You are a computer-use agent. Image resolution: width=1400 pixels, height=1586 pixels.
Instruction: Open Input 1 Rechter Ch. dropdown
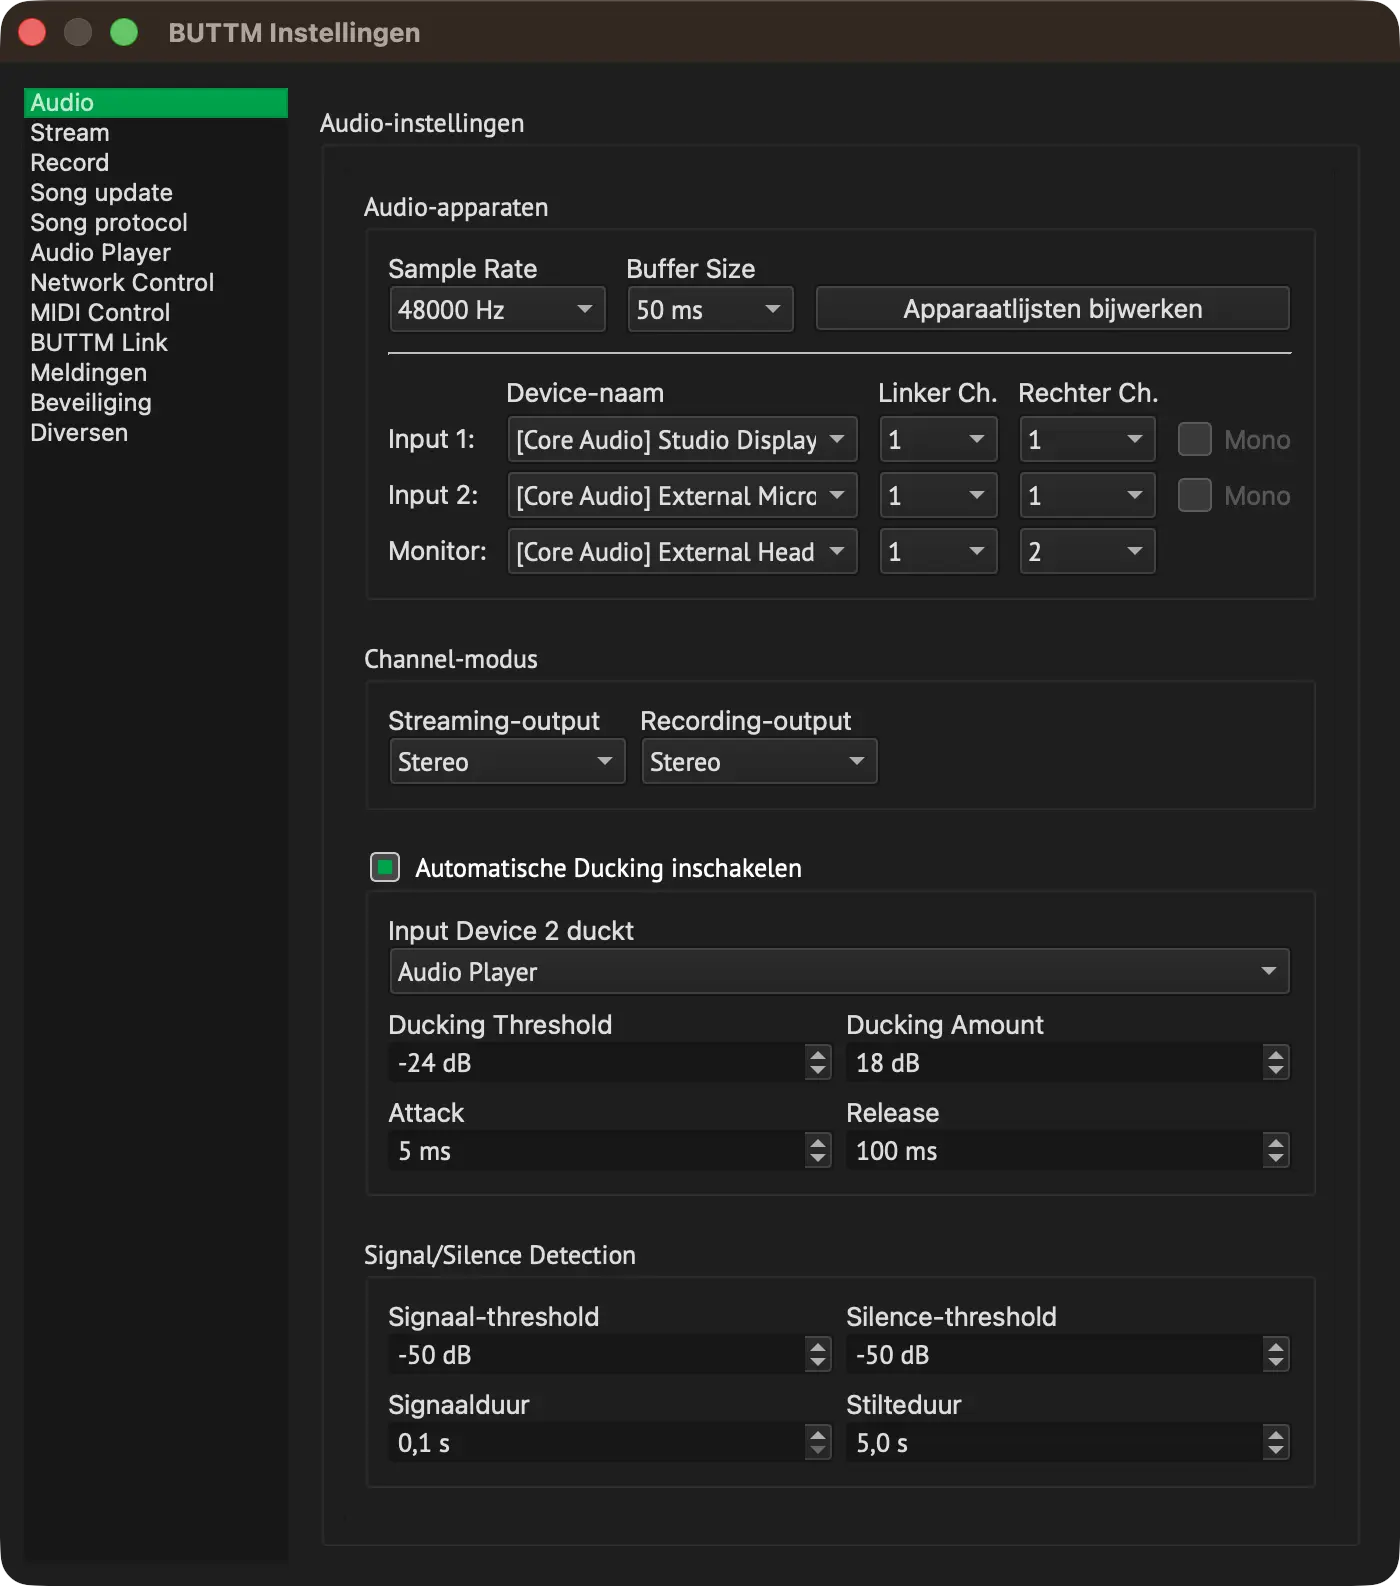click(1087, 439)
